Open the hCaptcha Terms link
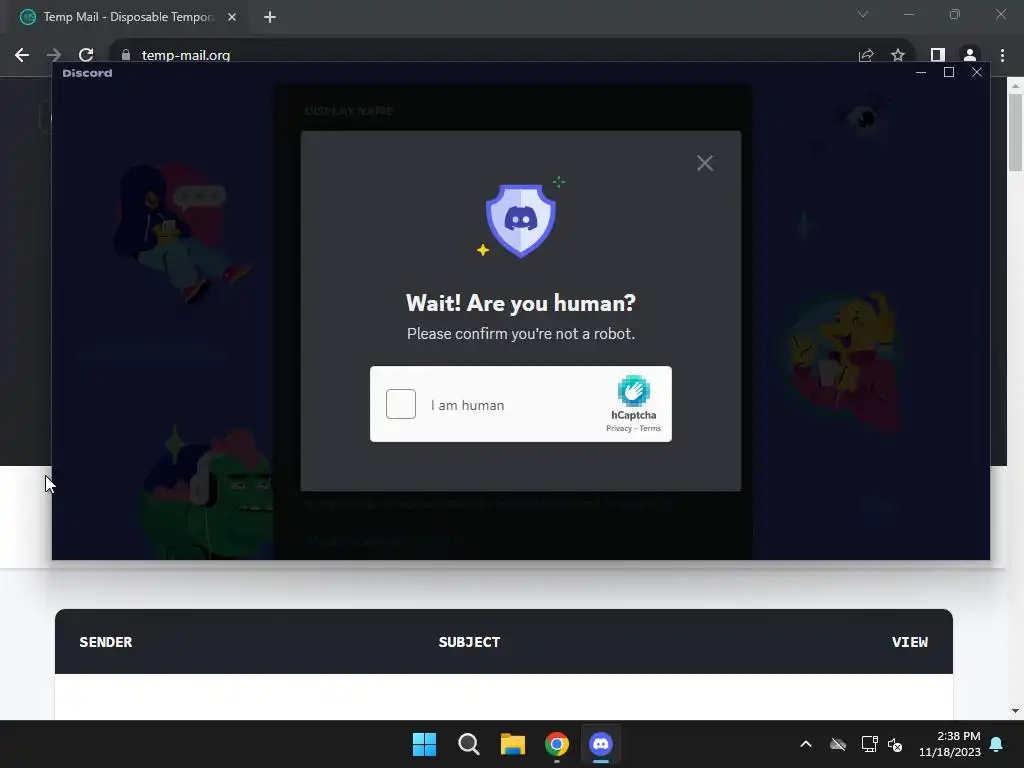This screenshot has height=768, width=1024. point(650,428)
